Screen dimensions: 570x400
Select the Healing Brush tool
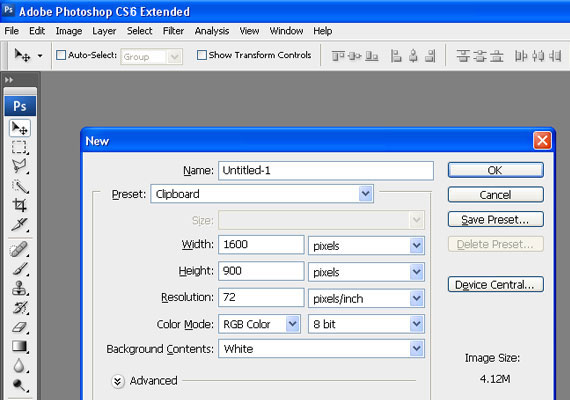tap(19, 249)
